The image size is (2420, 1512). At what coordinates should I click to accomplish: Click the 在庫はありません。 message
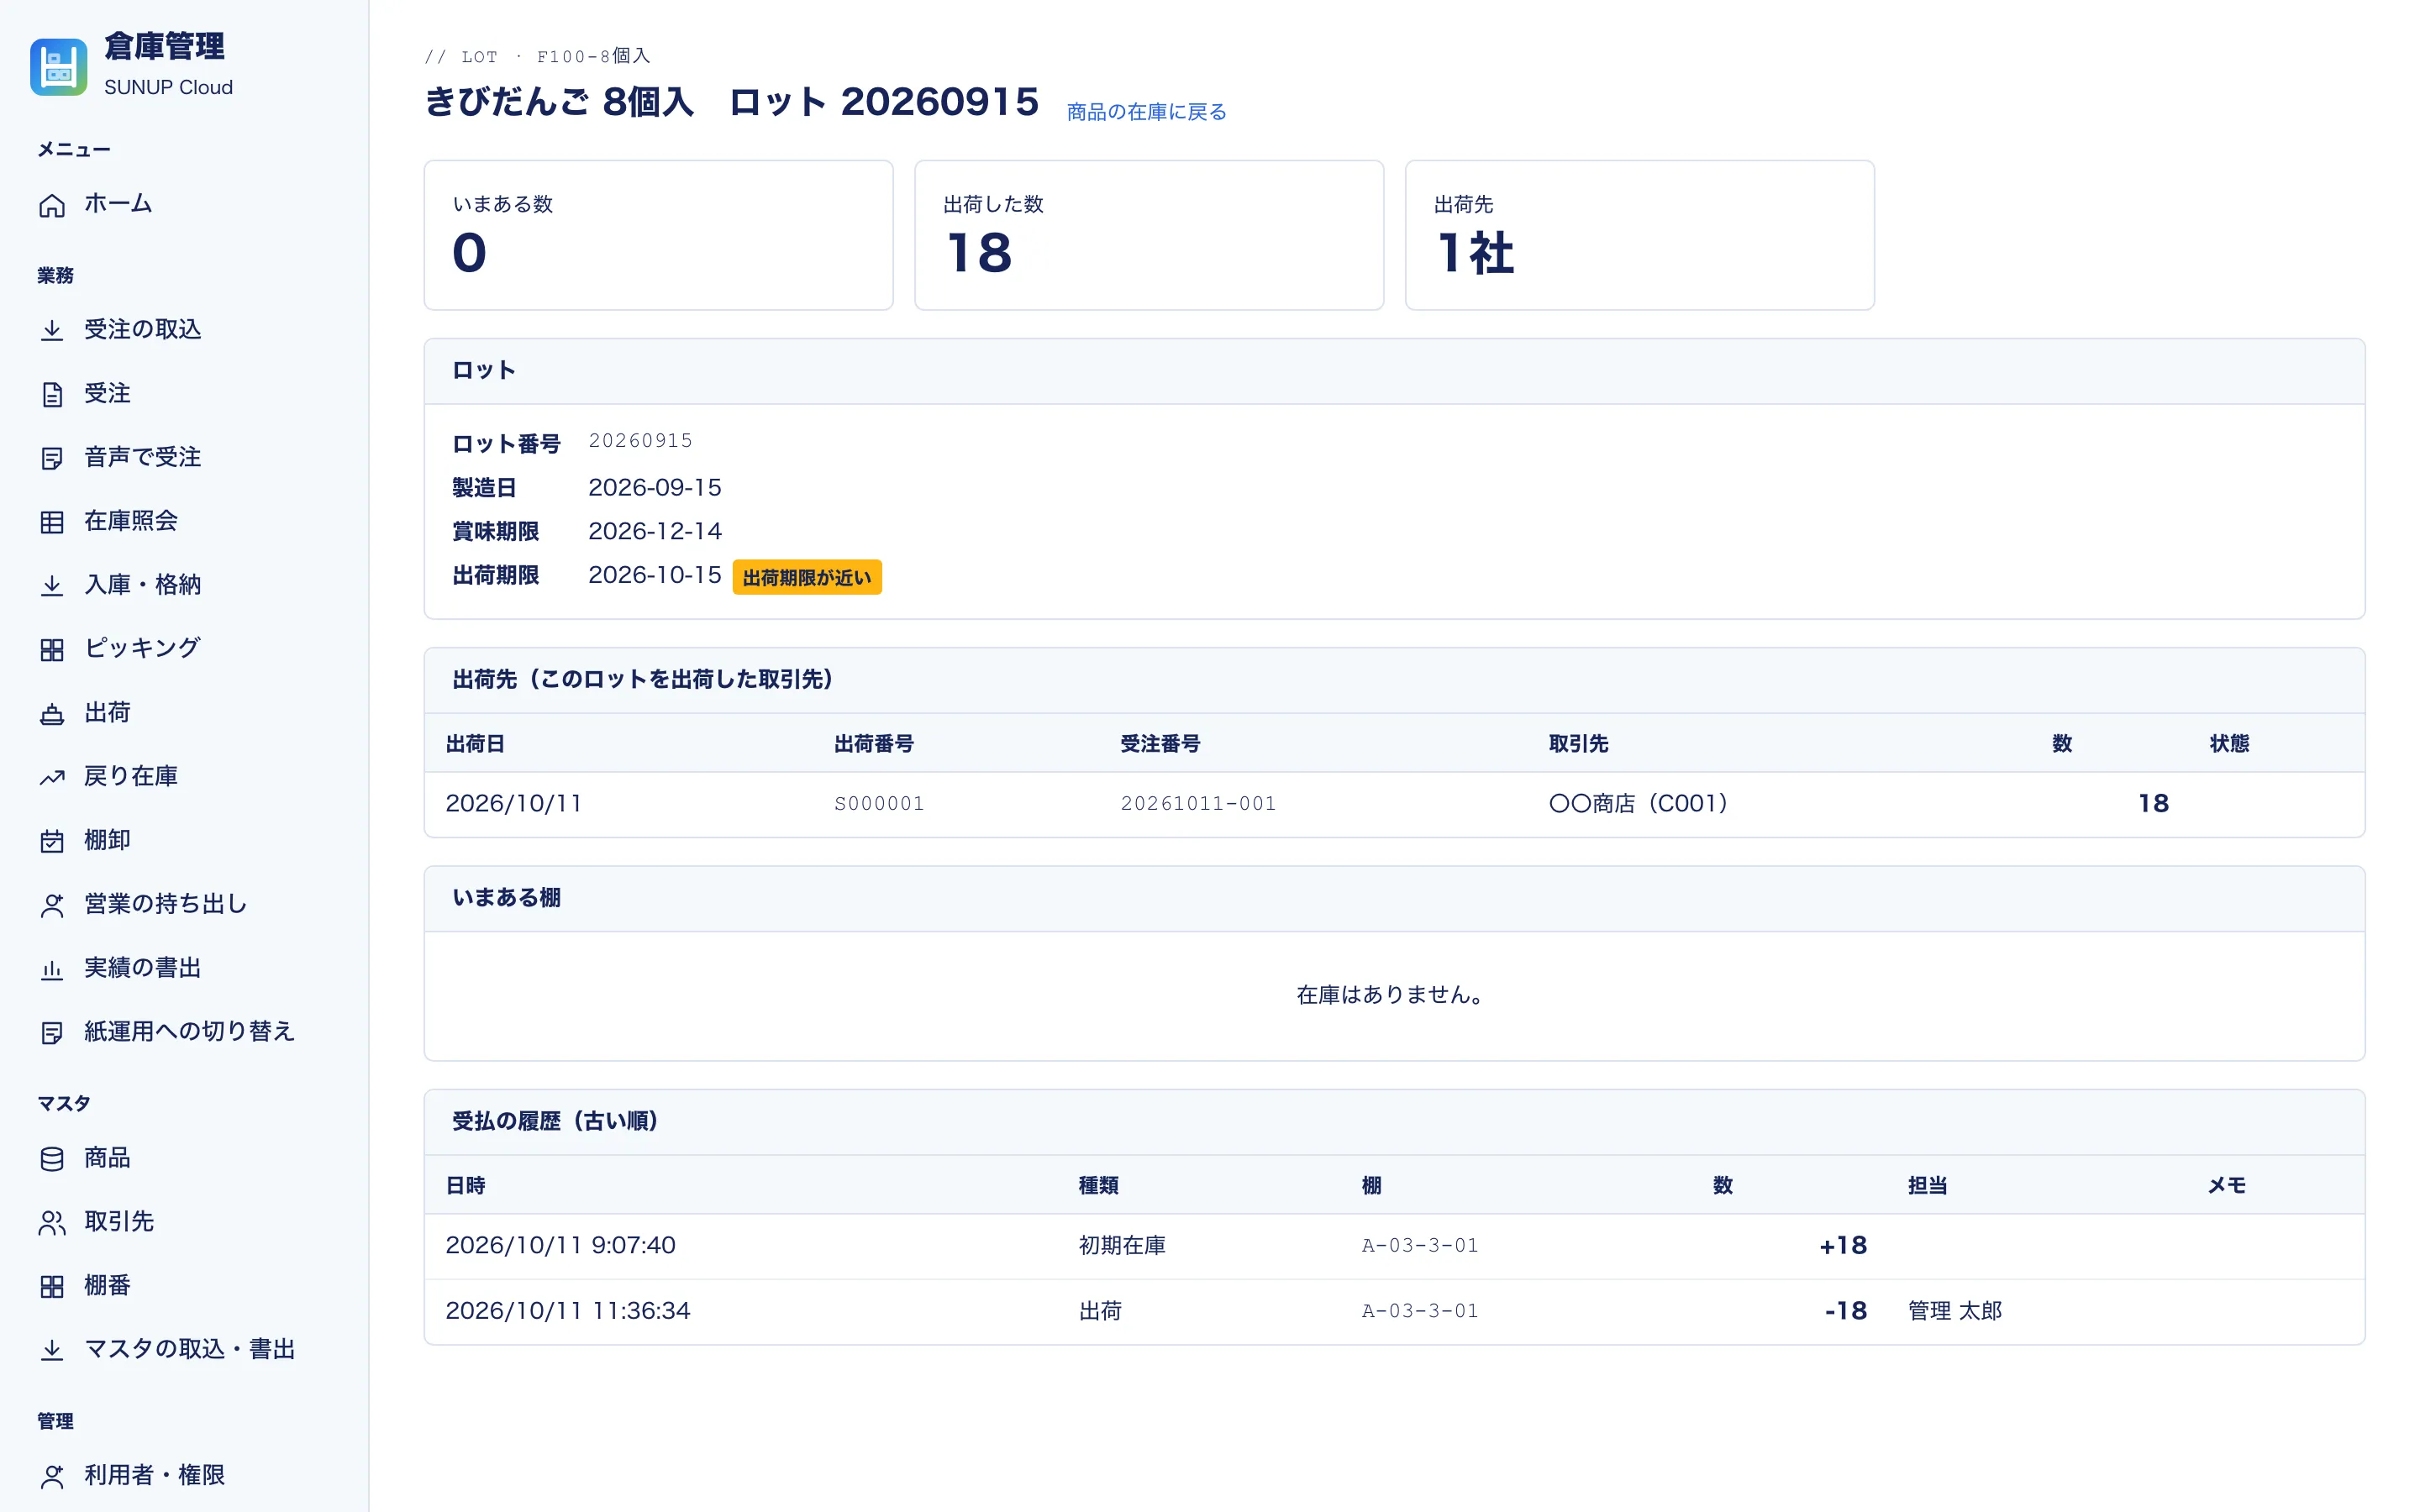[1394, 995]
